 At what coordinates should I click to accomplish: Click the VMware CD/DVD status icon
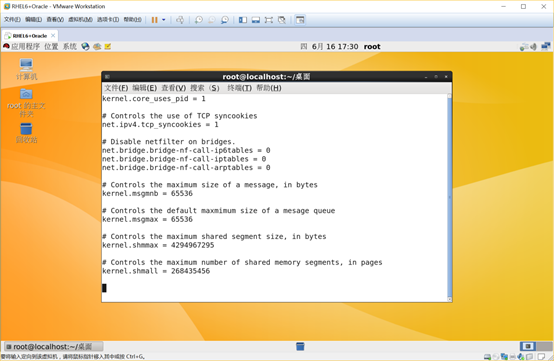click(496, 357)
